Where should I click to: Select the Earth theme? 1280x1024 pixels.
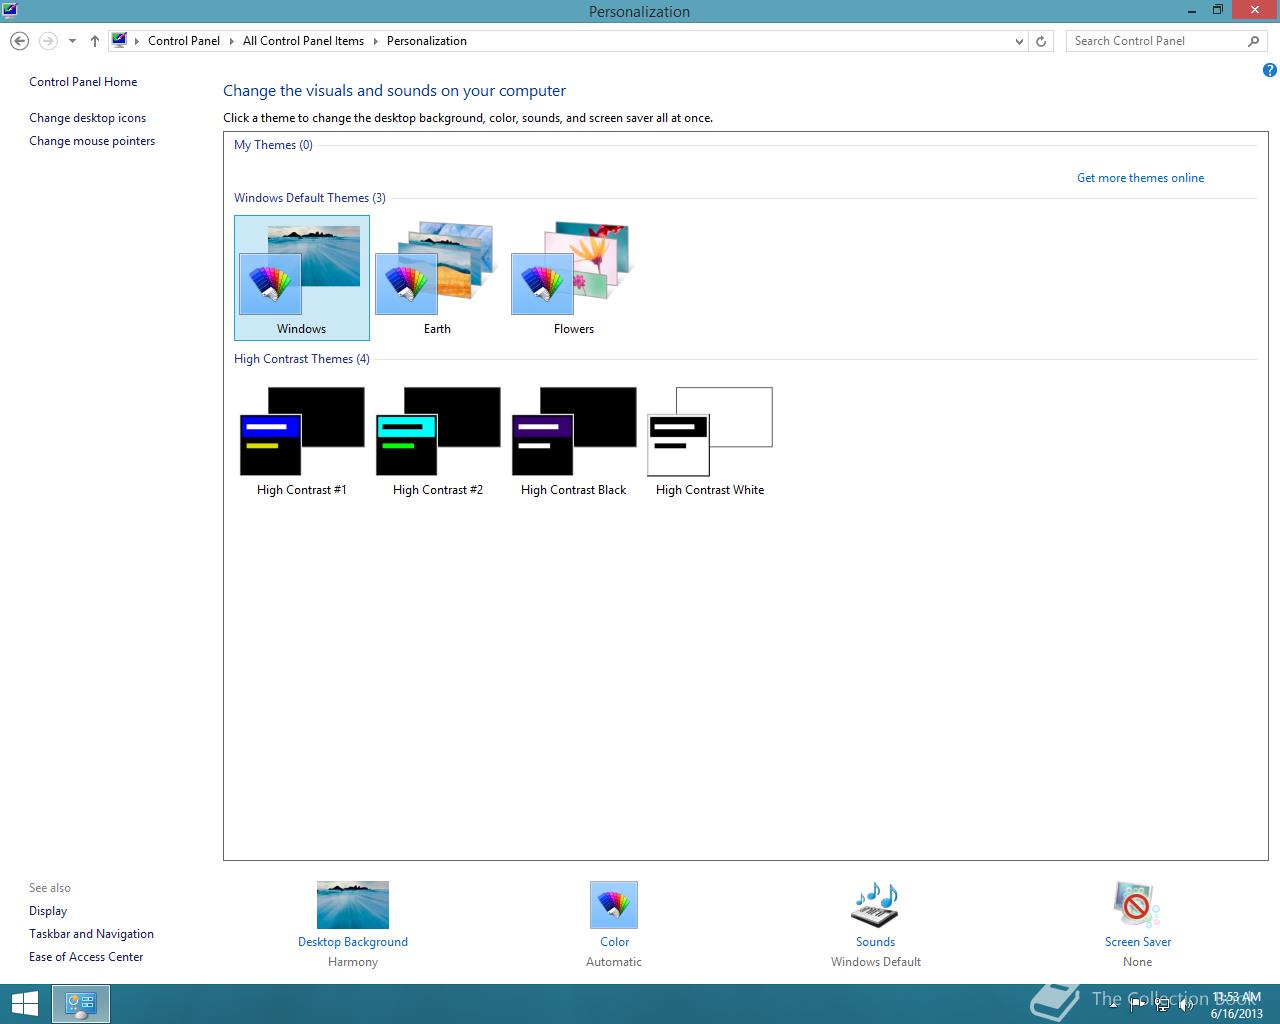coord(437,278)
